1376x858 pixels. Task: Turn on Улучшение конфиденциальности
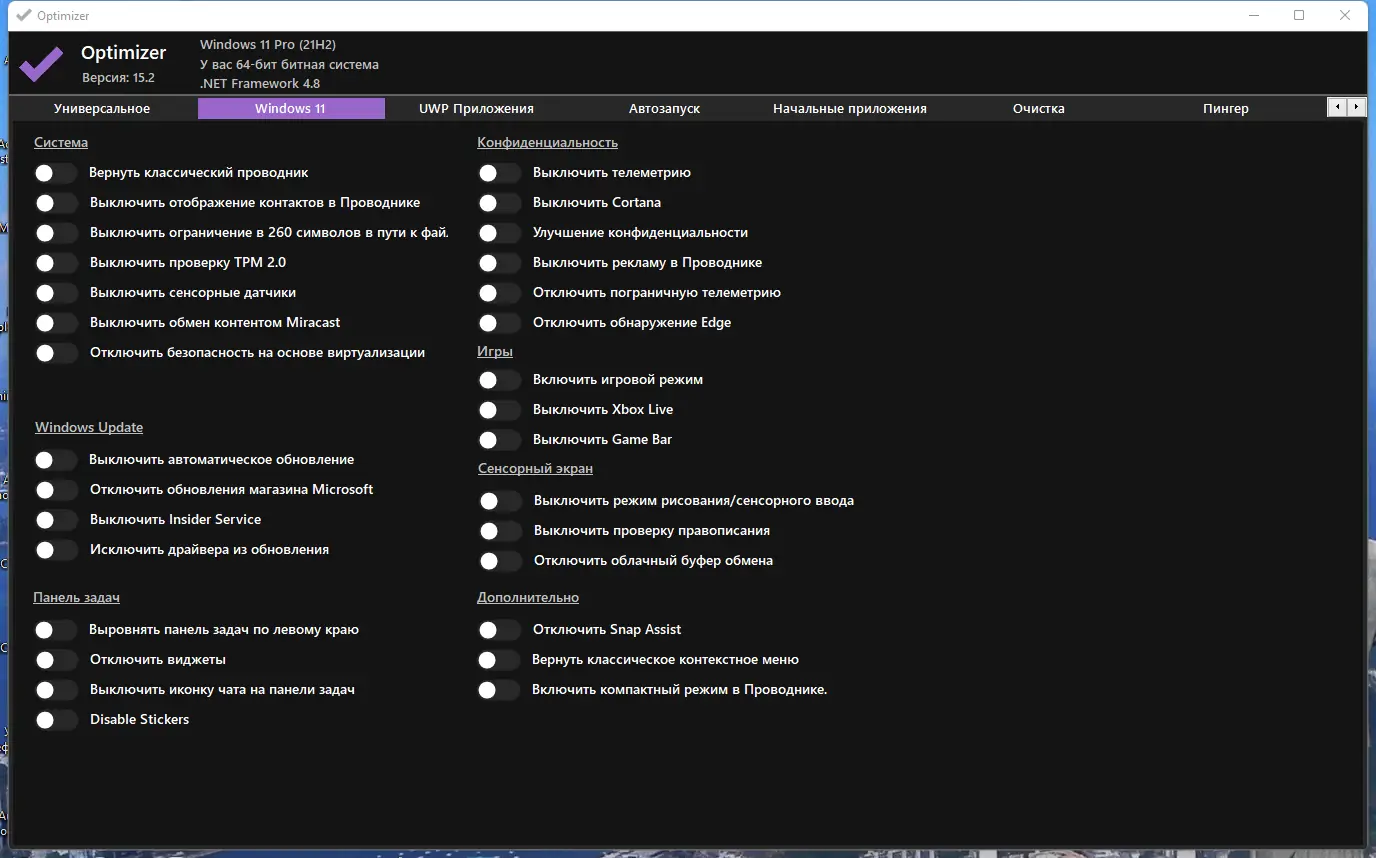tap(500, 233)
